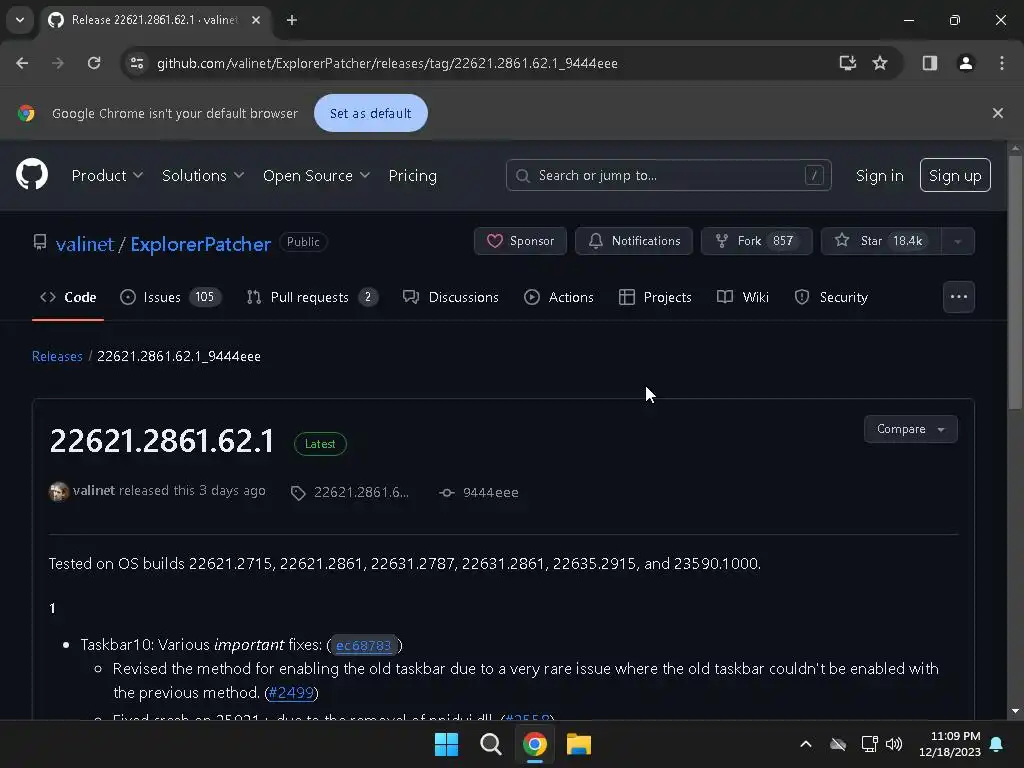Open tag 22621.2861.6... link

click(350, 492)
